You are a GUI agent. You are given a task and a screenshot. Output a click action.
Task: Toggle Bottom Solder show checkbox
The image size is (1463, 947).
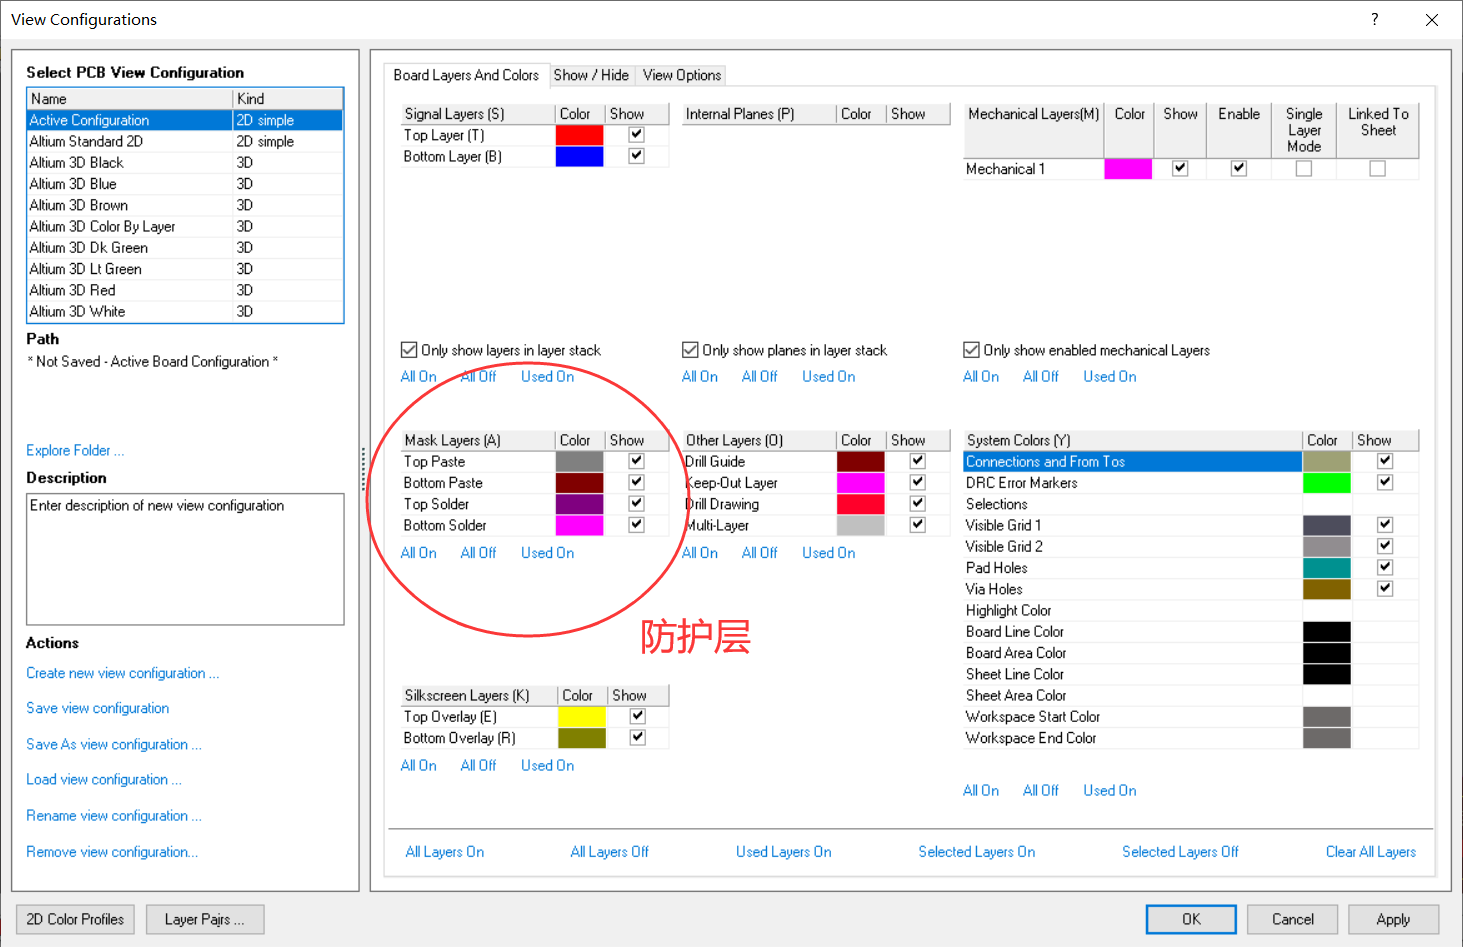[637, 525]
